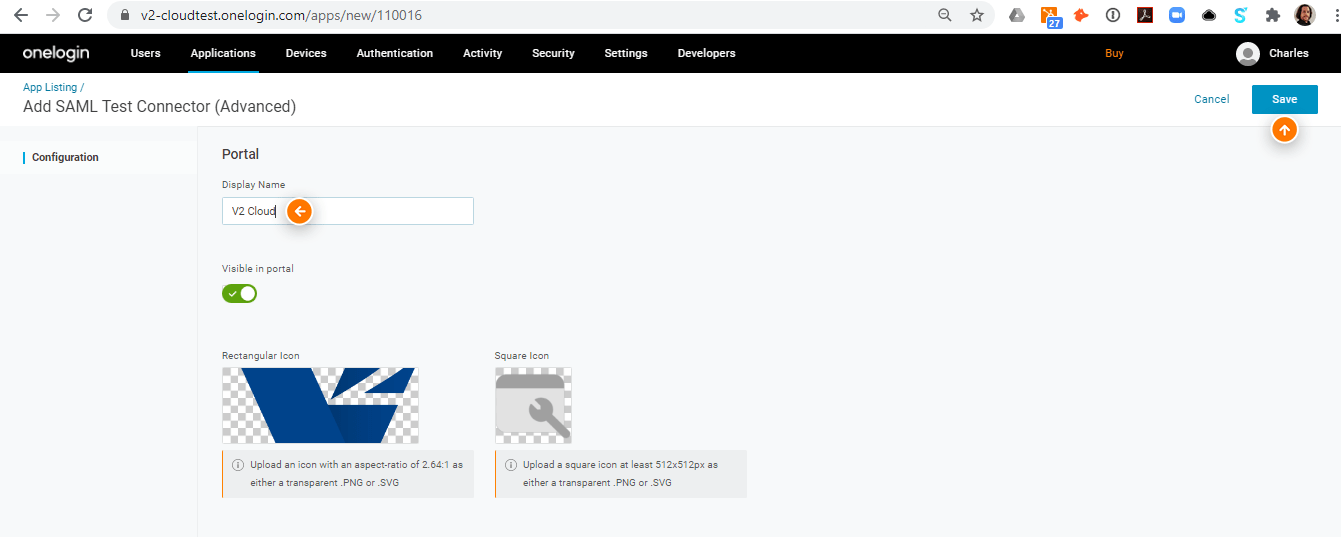Go back to App Listing

50,88
